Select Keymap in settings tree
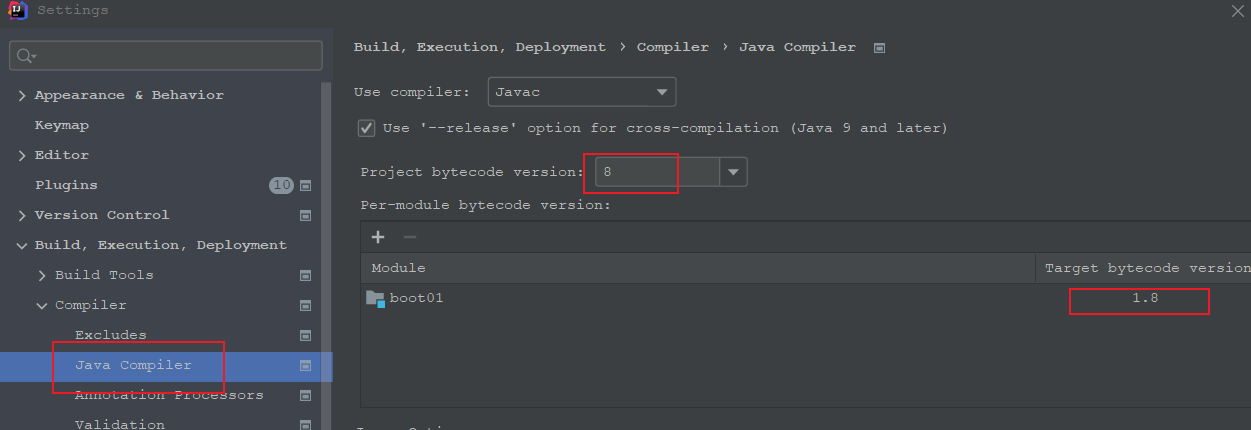Screen dimensions: 1251x430 (62, 125)
